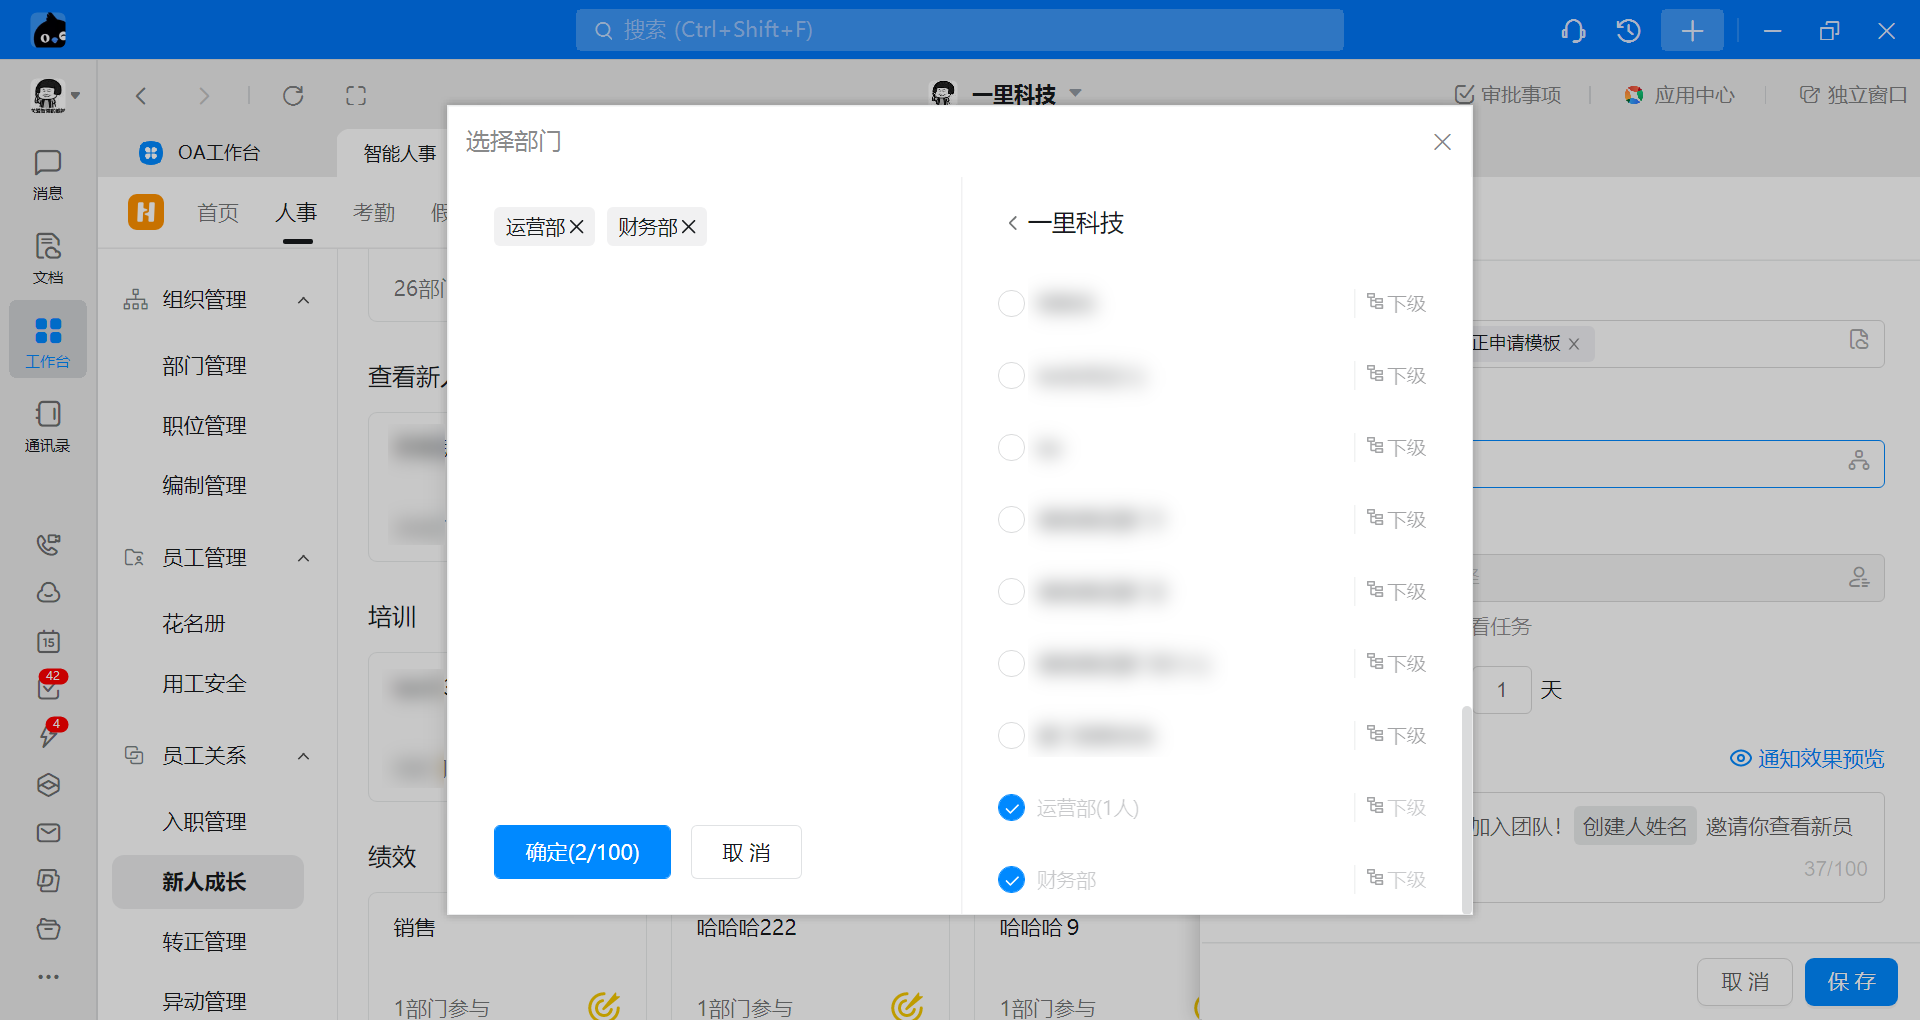This screenshot has width=1920, height=1020.
Task: Open the Documents (文档) sidebar icon
Action: [47, 258]
